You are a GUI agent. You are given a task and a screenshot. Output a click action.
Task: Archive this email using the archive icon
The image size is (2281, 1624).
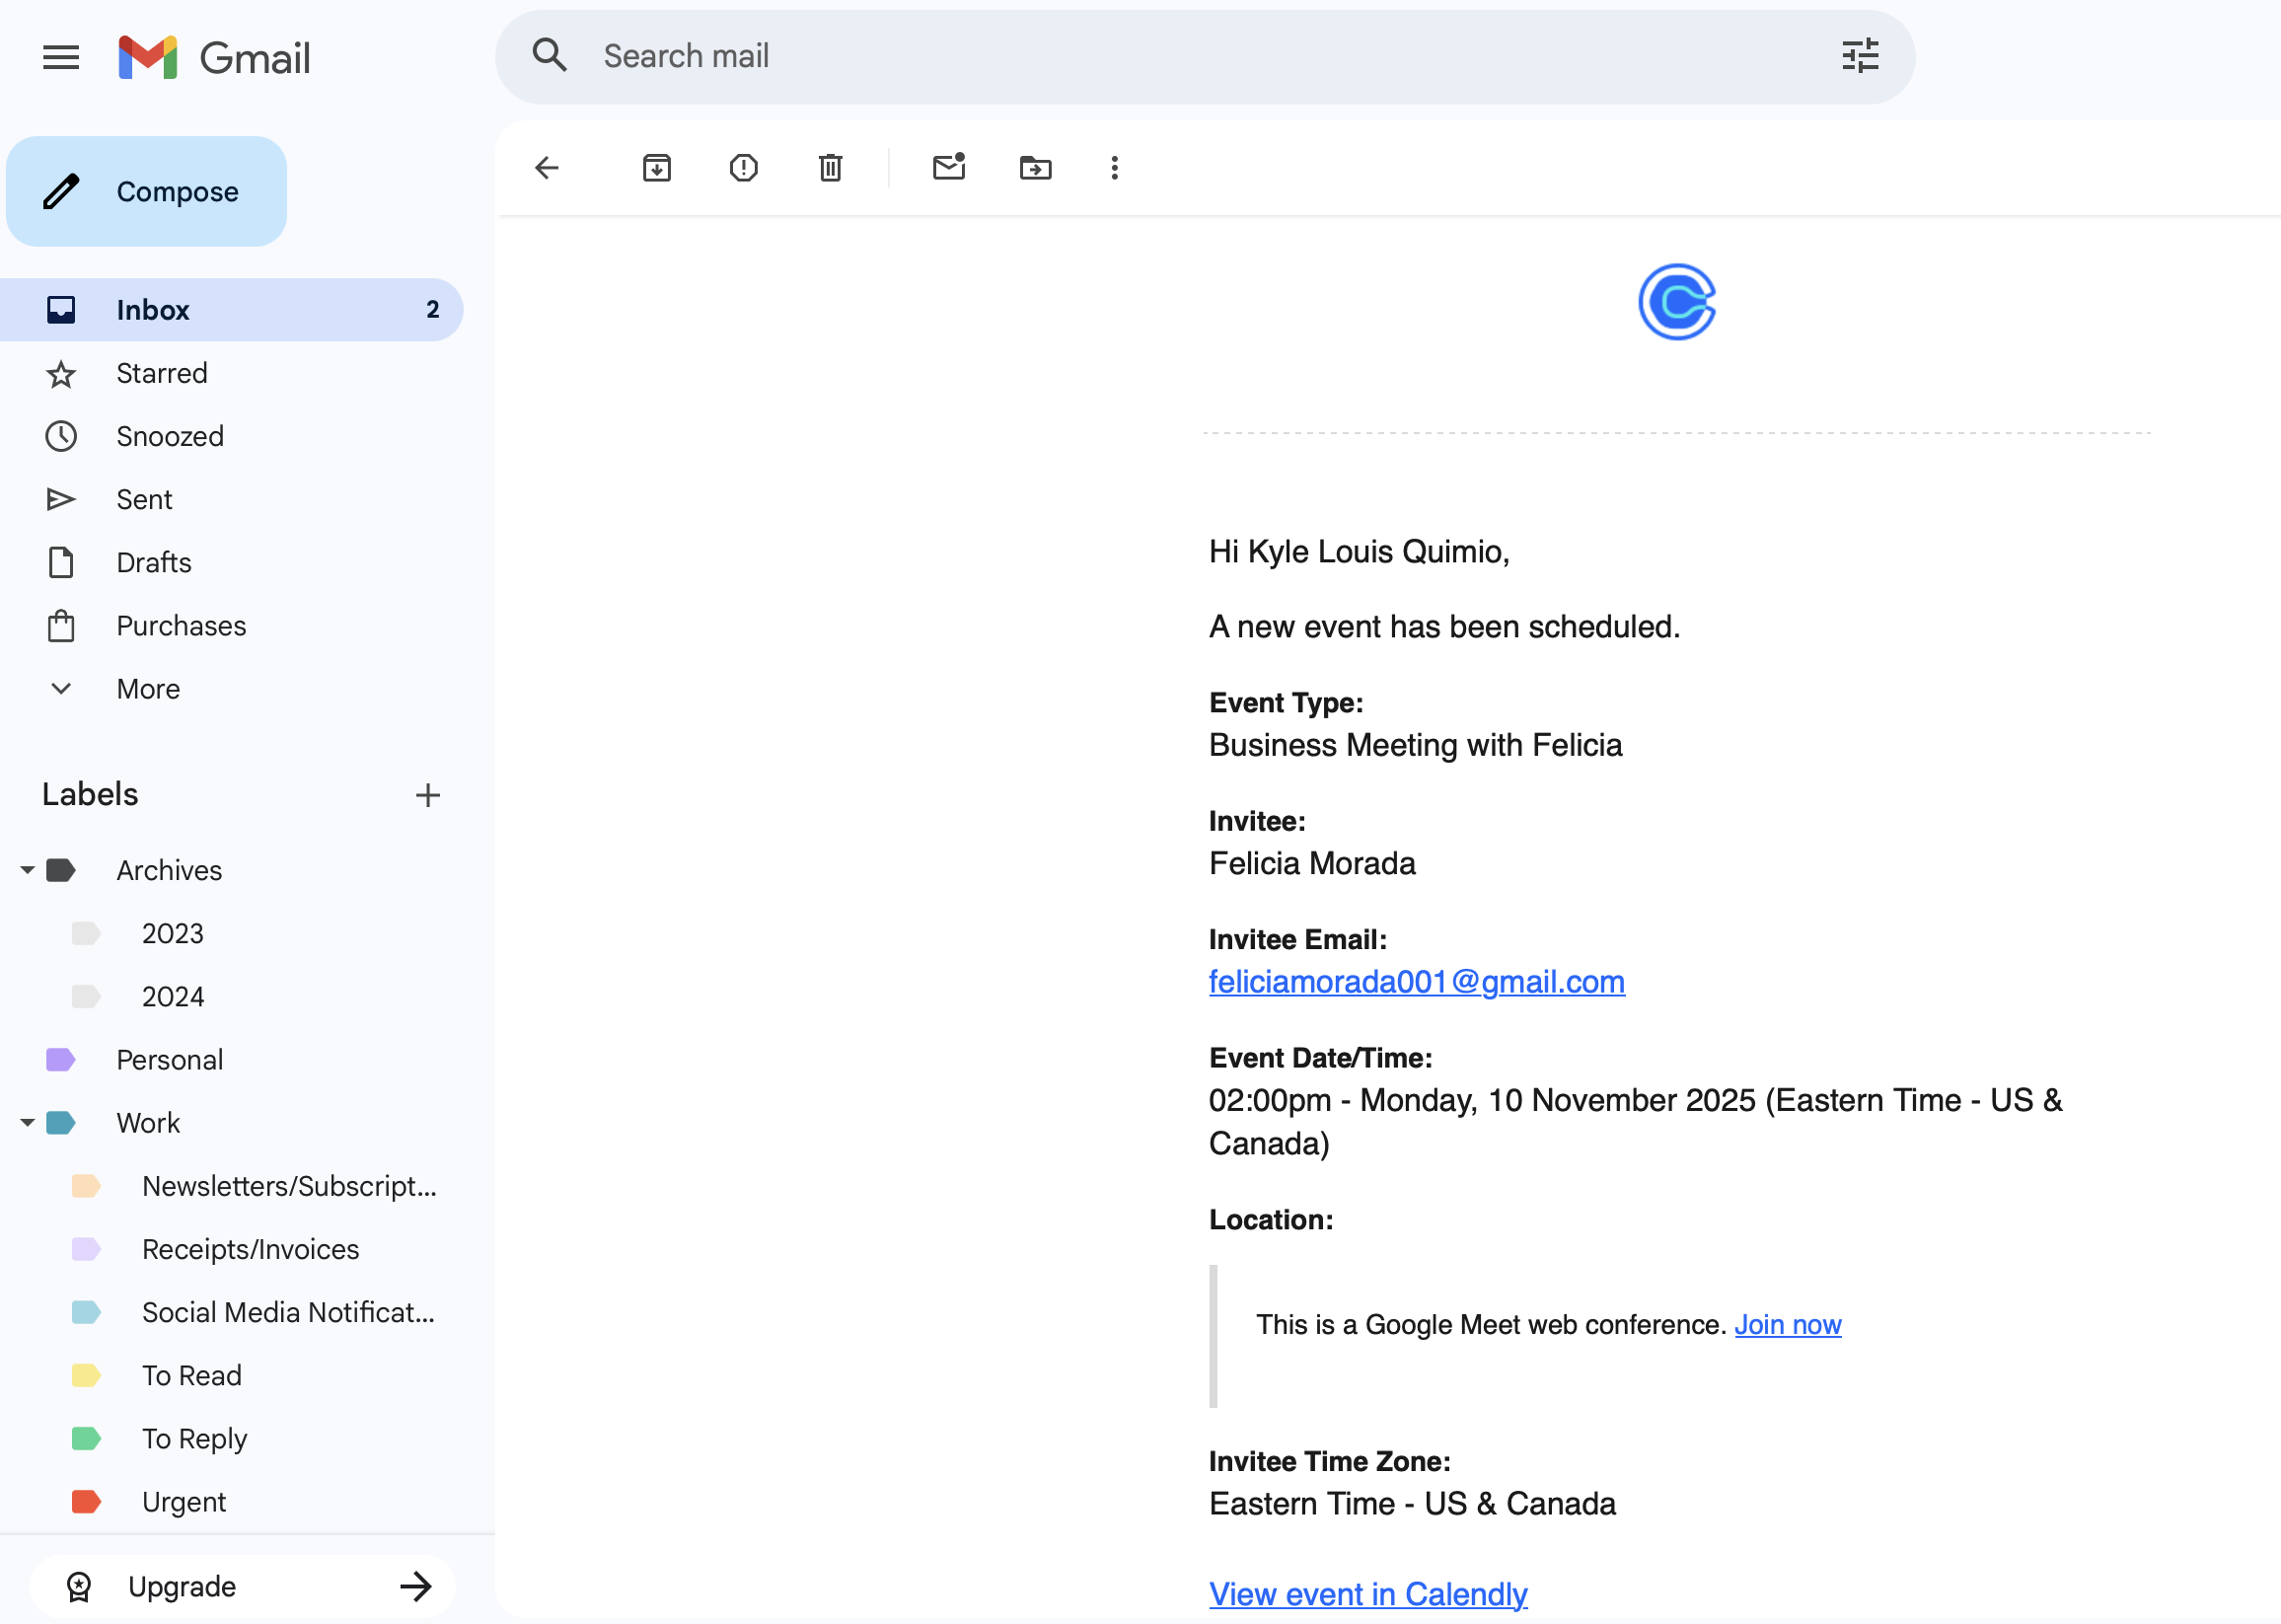[656, 168]
